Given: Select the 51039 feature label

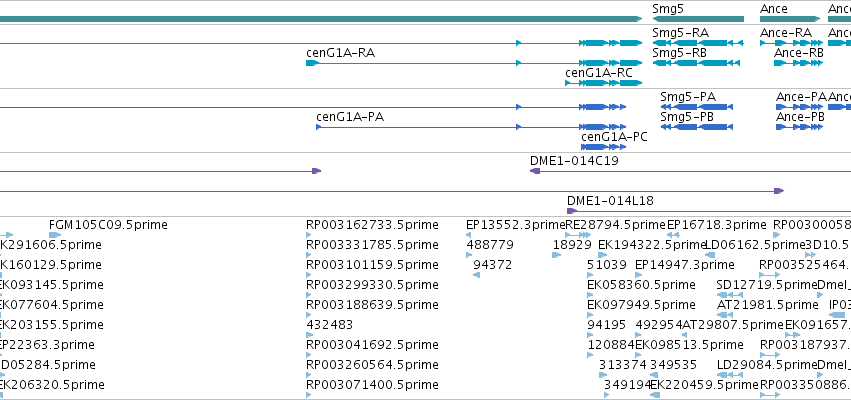Looking at the screenshot, I should (607, 265).
